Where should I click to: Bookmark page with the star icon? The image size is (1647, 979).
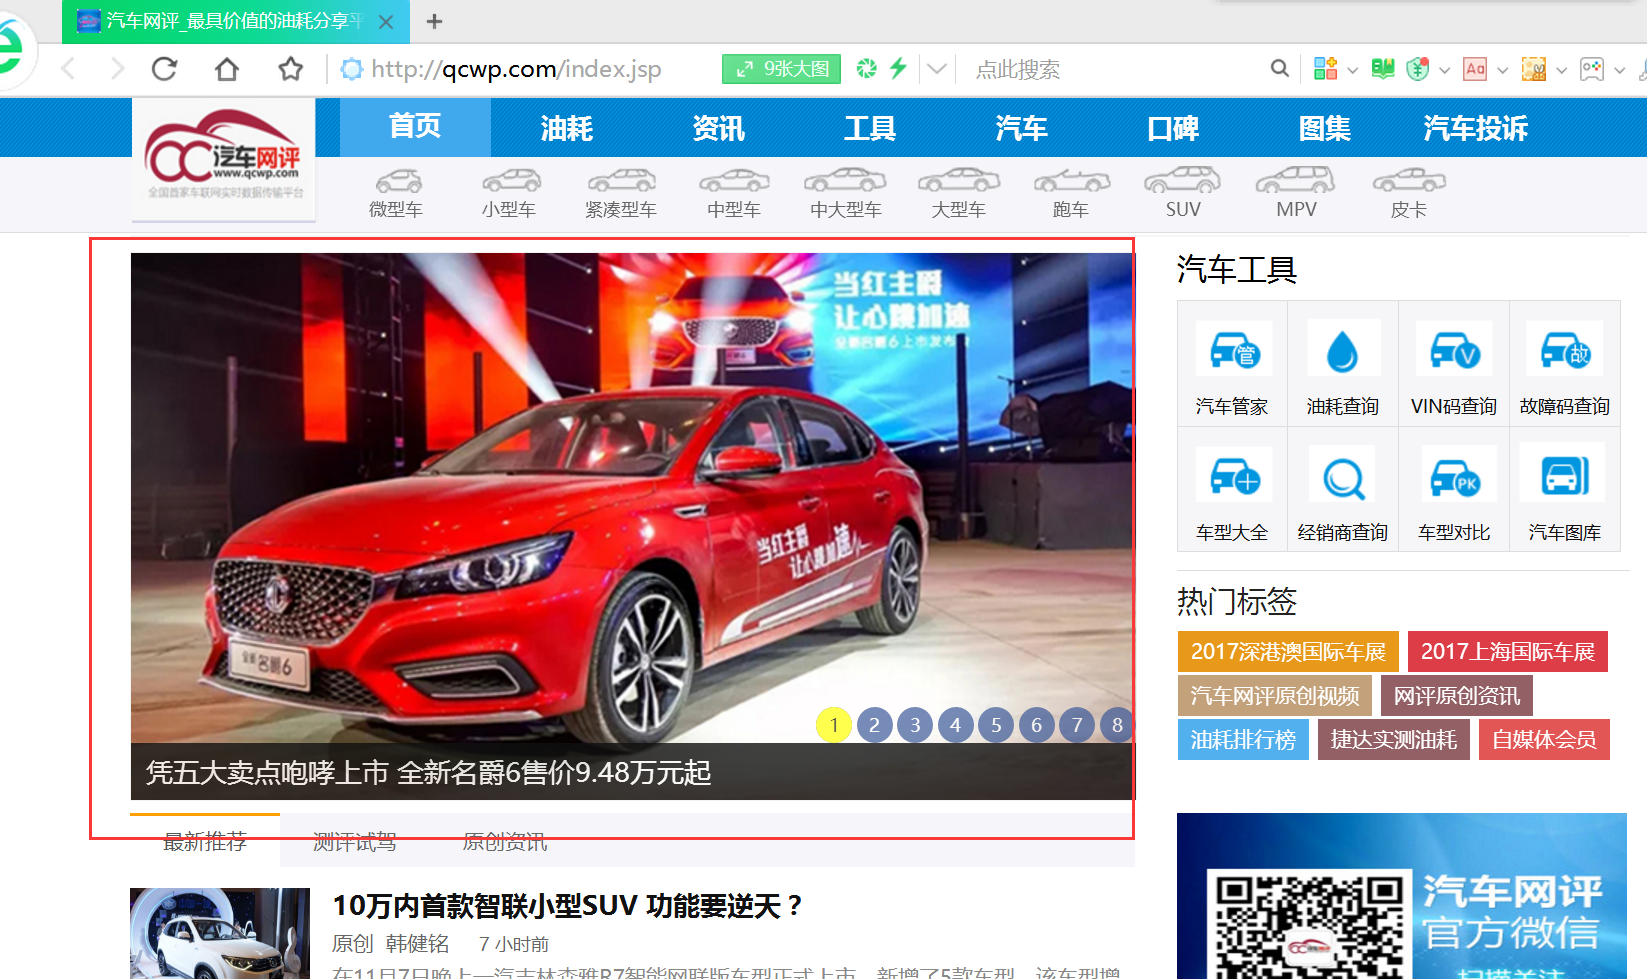tap(290, 69)
